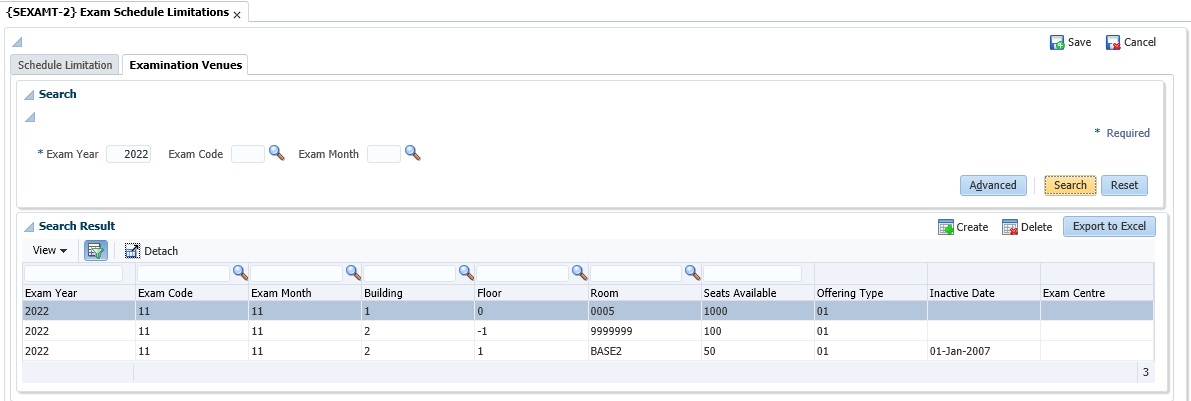The height and width of the screenshot is (401, 1191).
Task: Click the Delete record icon
Action: tap(1009, 227)
